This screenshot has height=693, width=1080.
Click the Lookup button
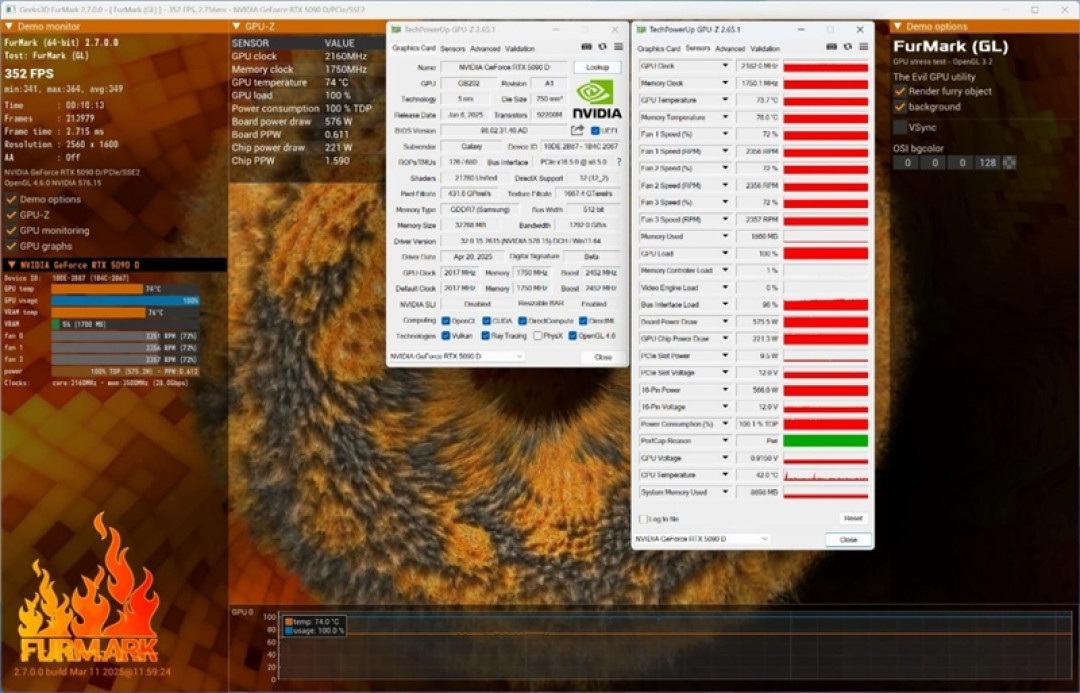pyautogui.click(x=597, y=67)
